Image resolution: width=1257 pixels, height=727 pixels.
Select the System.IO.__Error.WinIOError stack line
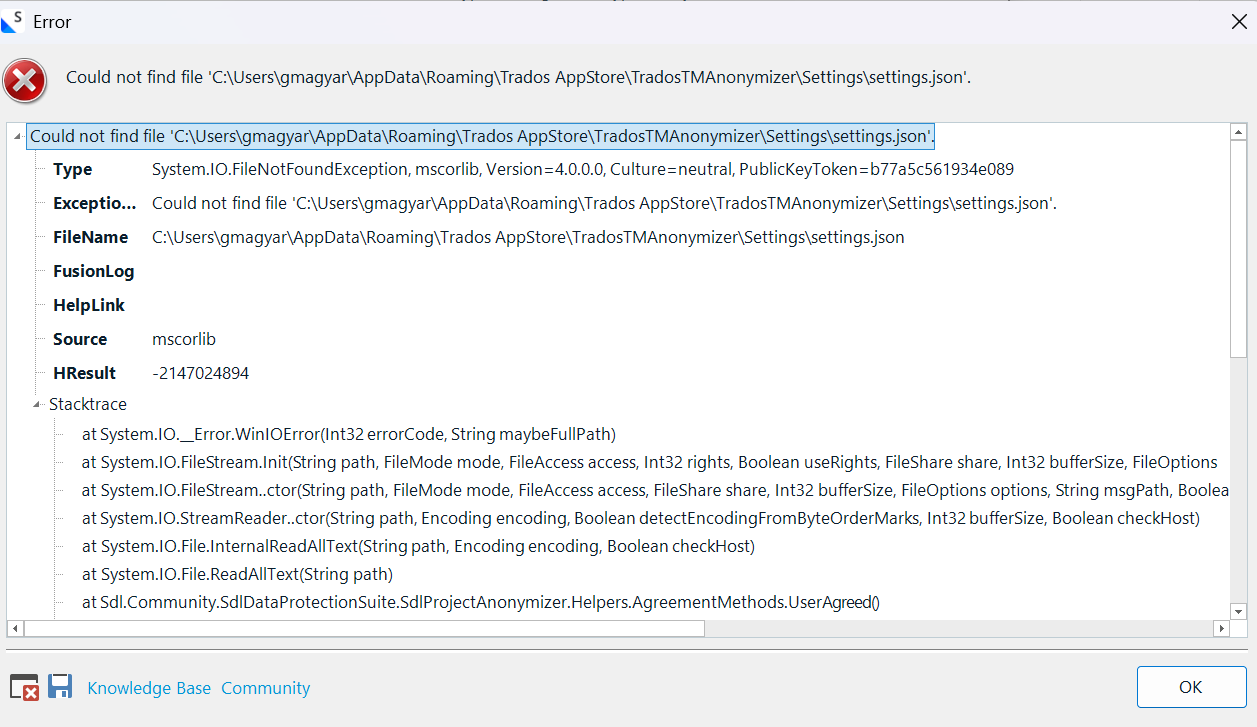coord(349,434)
